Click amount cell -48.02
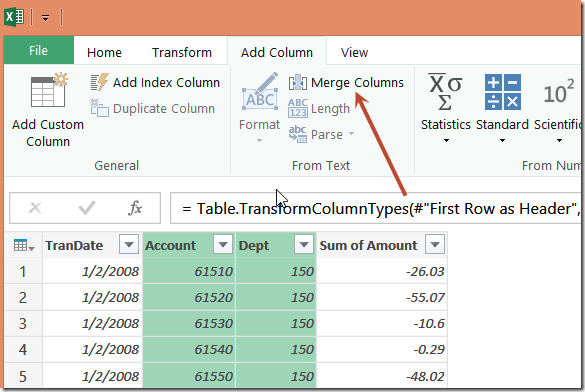Image resolution: width=585 pixels, height=392 pixels. [382, 376]
